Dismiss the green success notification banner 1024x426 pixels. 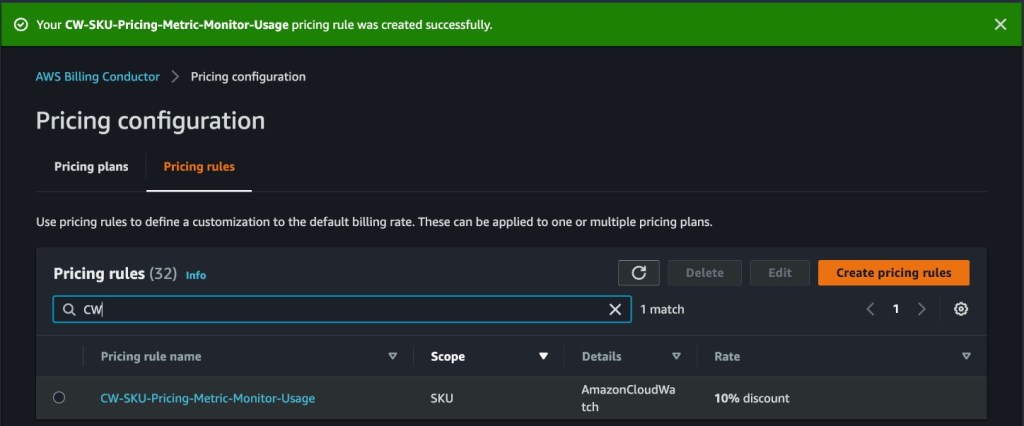(1000, 24)
